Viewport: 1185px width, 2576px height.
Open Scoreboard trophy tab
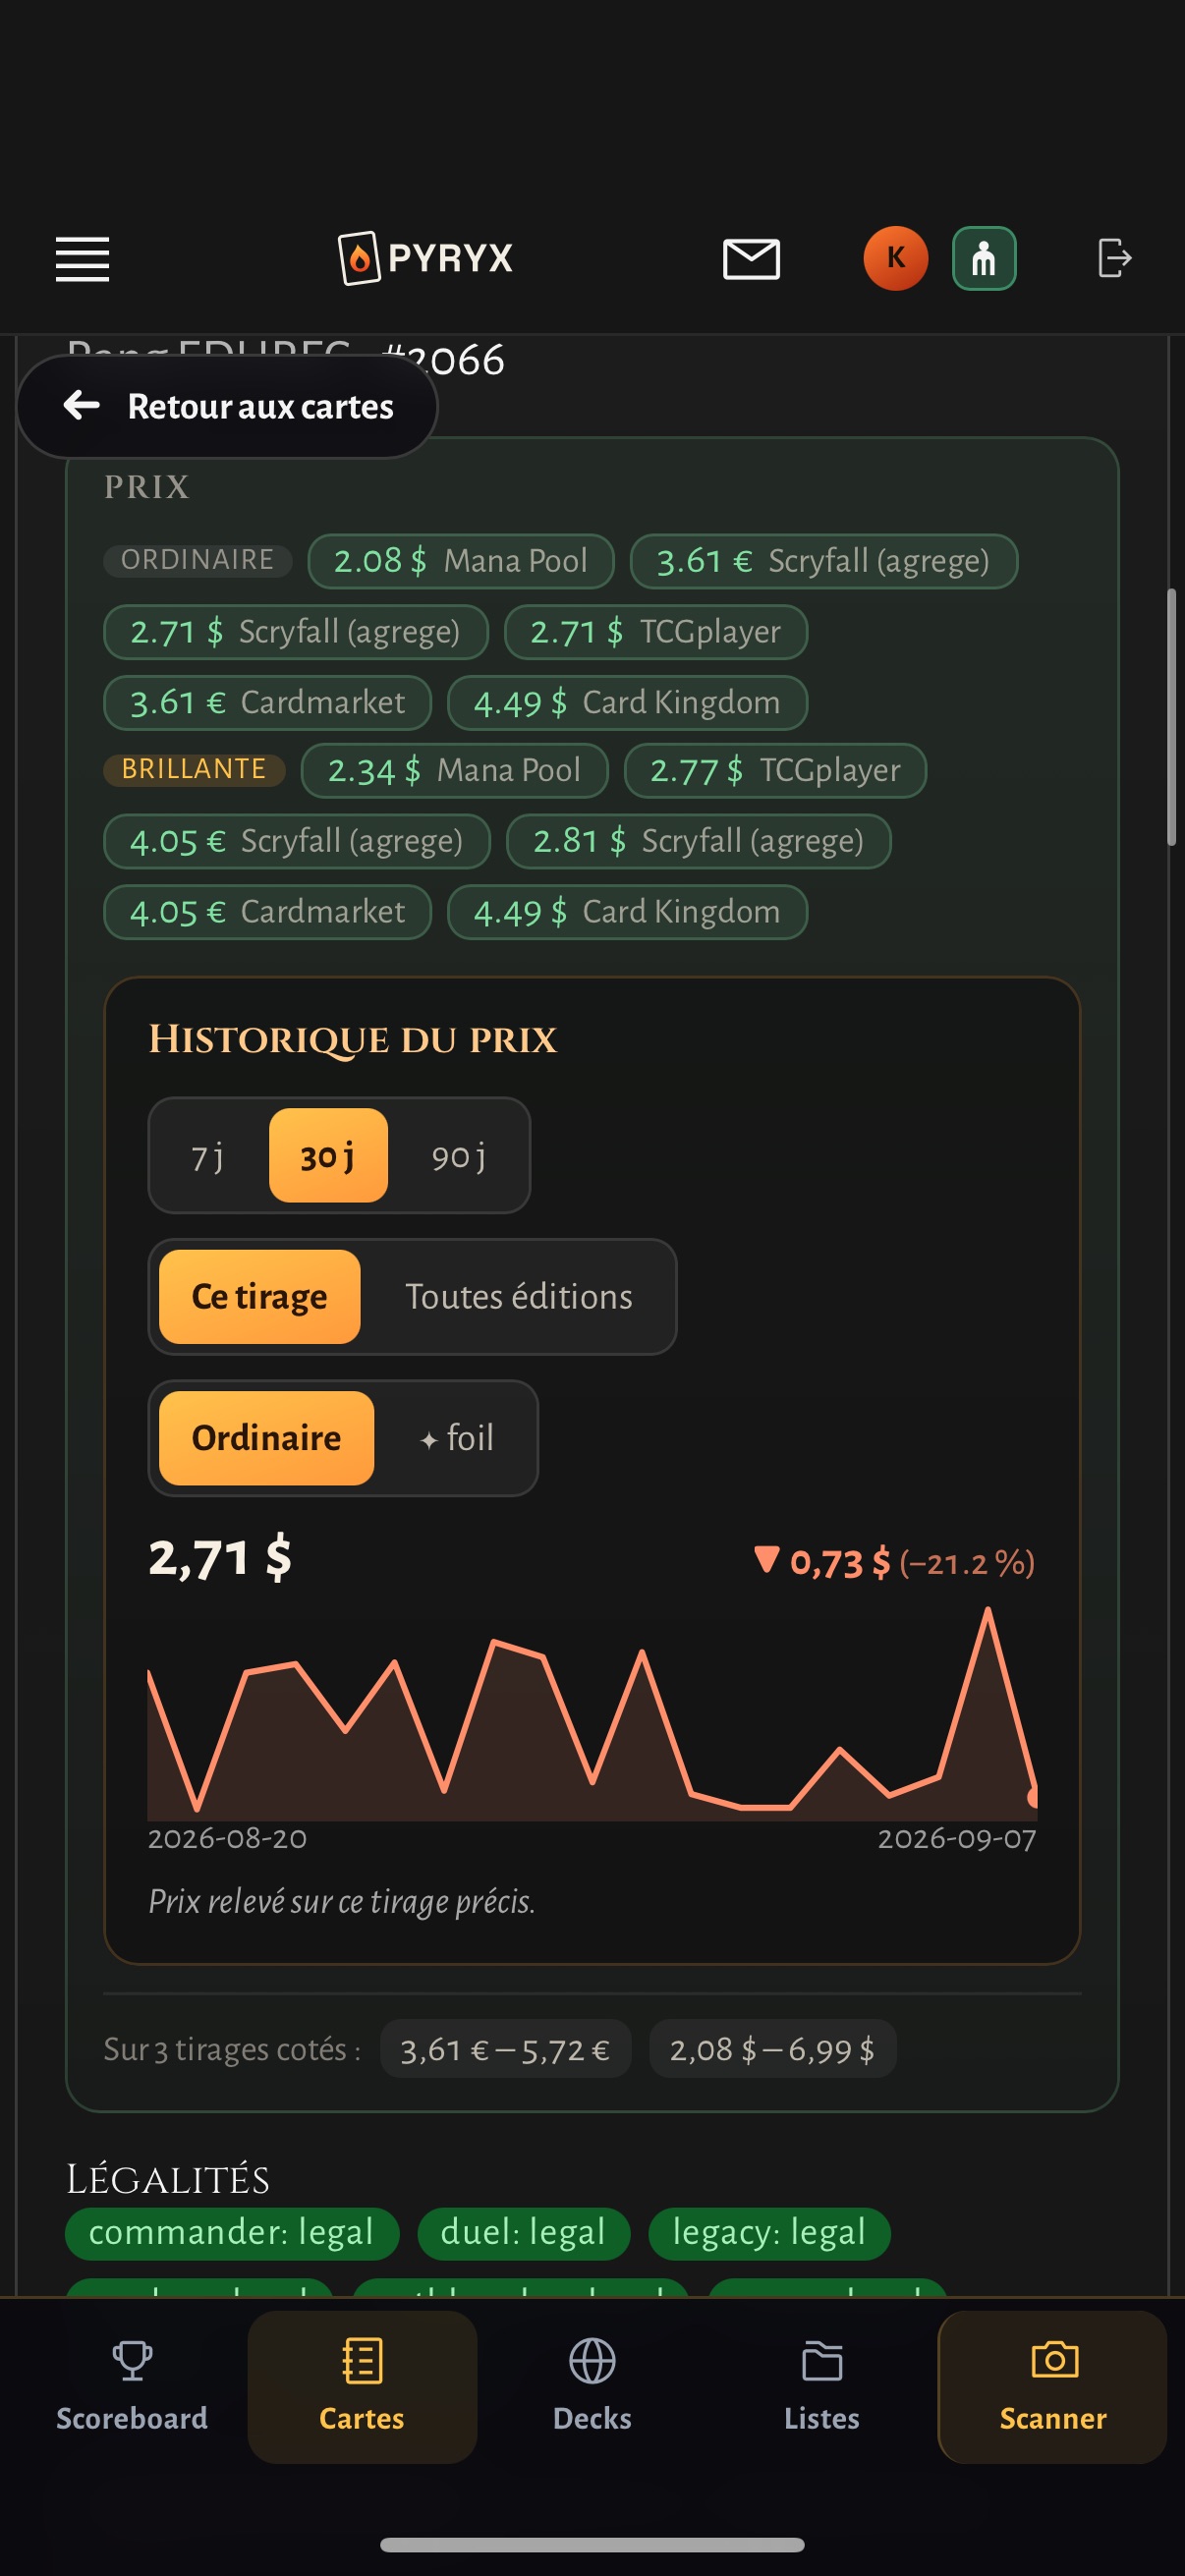point(132,2386)
